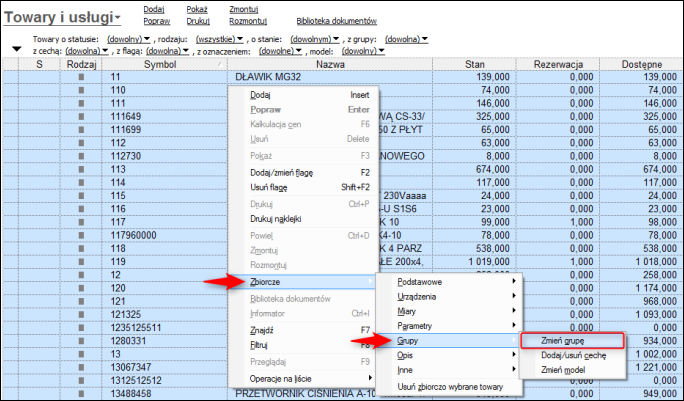Collapse filter panel with black triangle
Viewport: 684px width, 401px height.
tap(17, 49)
